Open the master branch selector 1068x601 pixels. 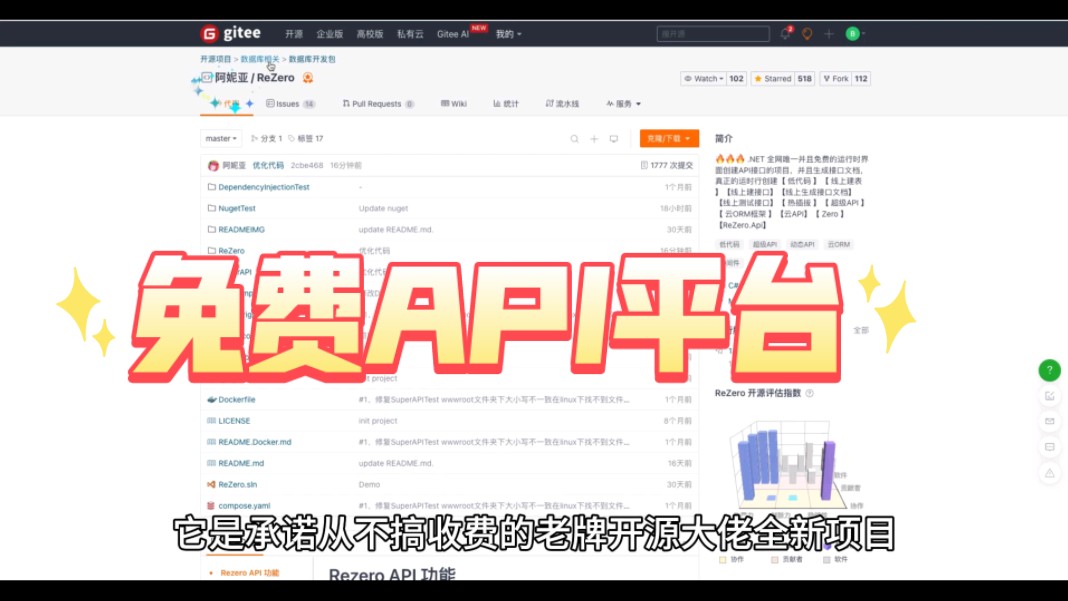[x=221, y=138]
